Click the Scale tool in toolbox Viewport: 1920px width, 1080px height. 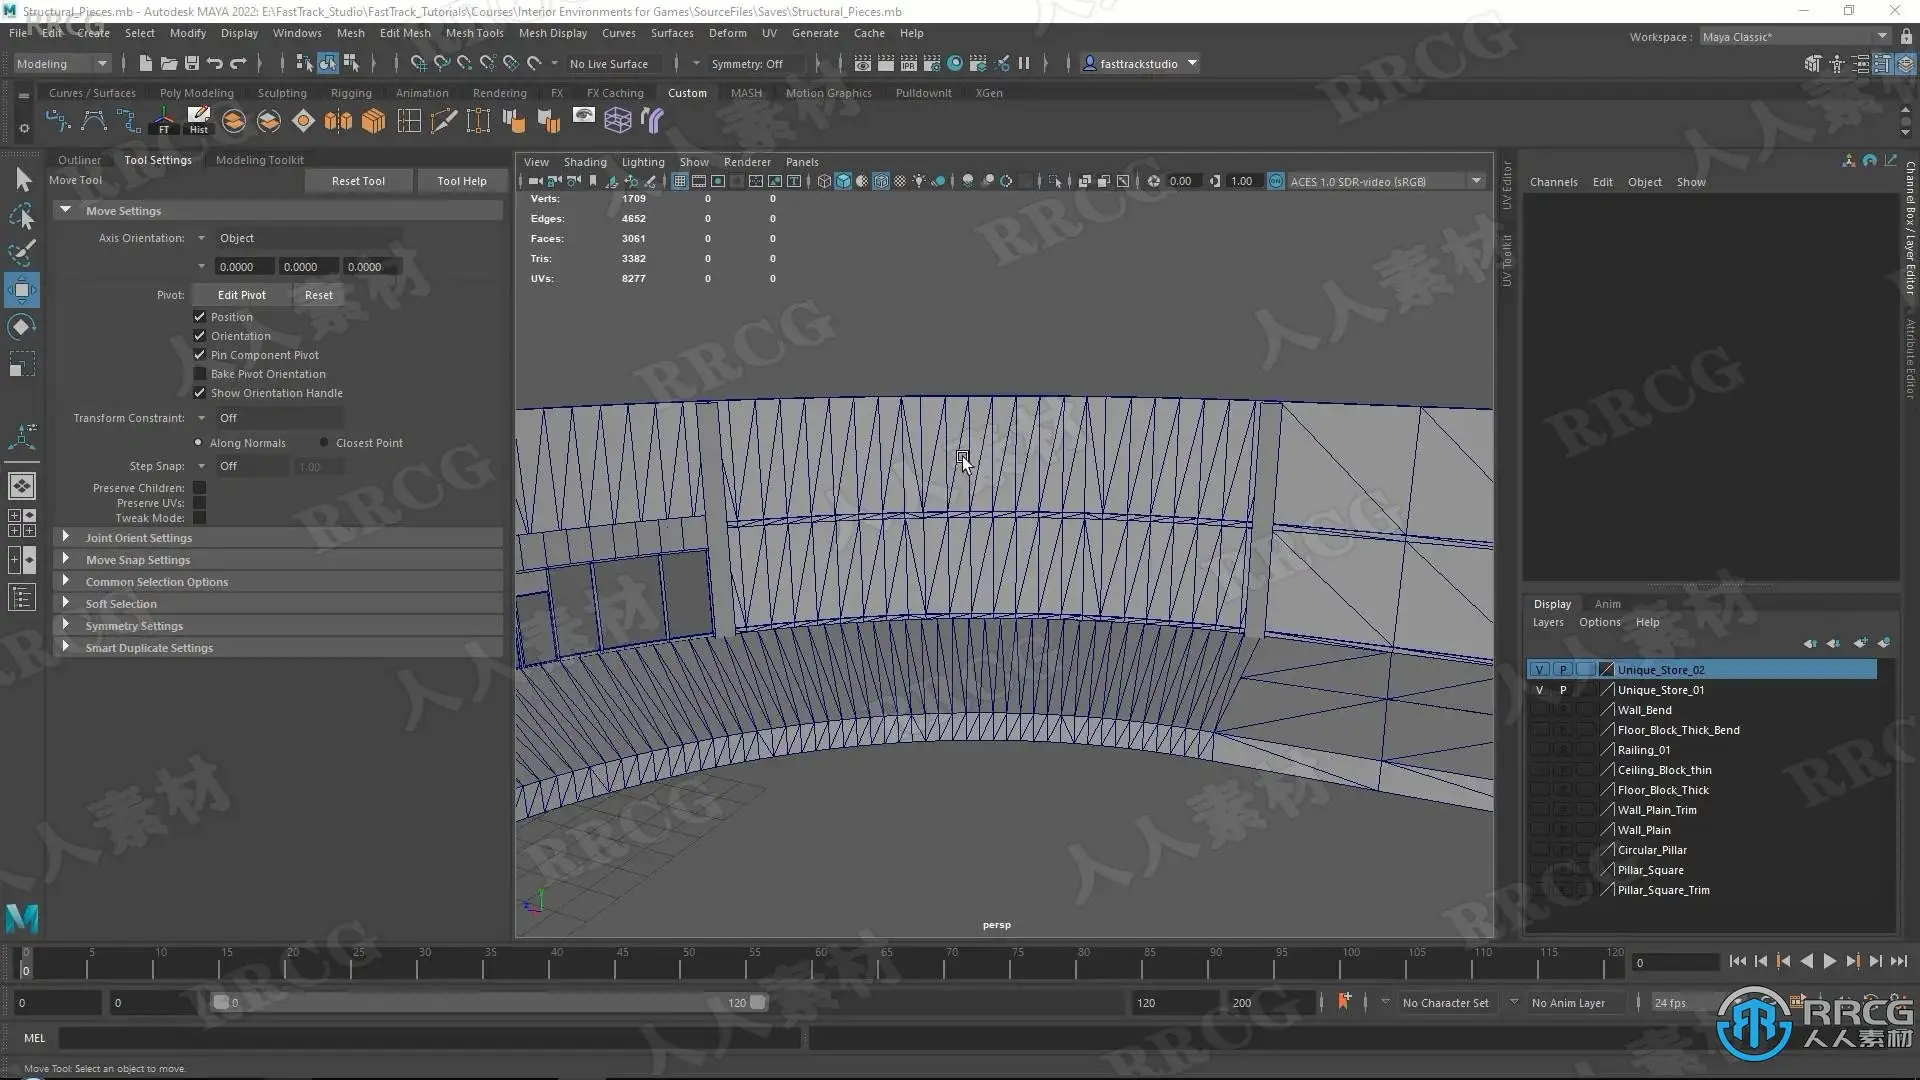22,364
